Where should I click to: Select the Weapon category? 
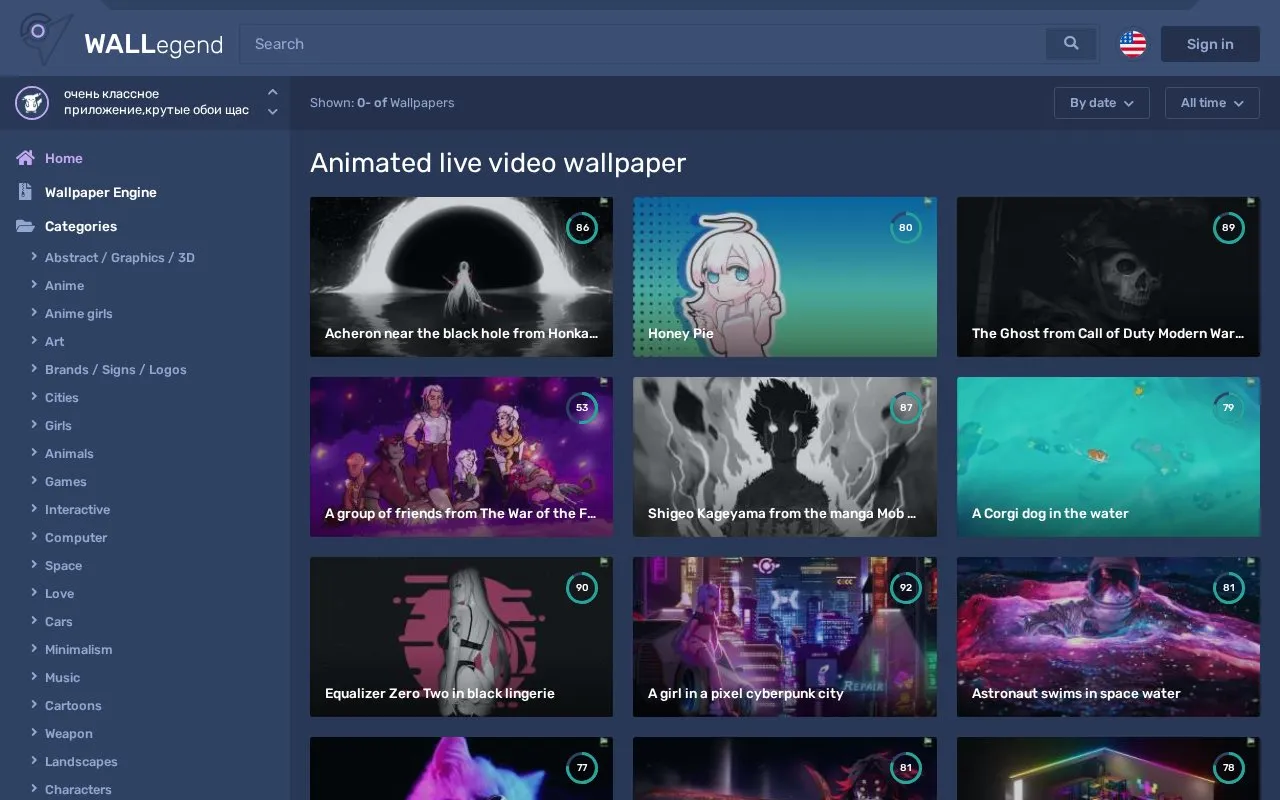click(69, 733)
